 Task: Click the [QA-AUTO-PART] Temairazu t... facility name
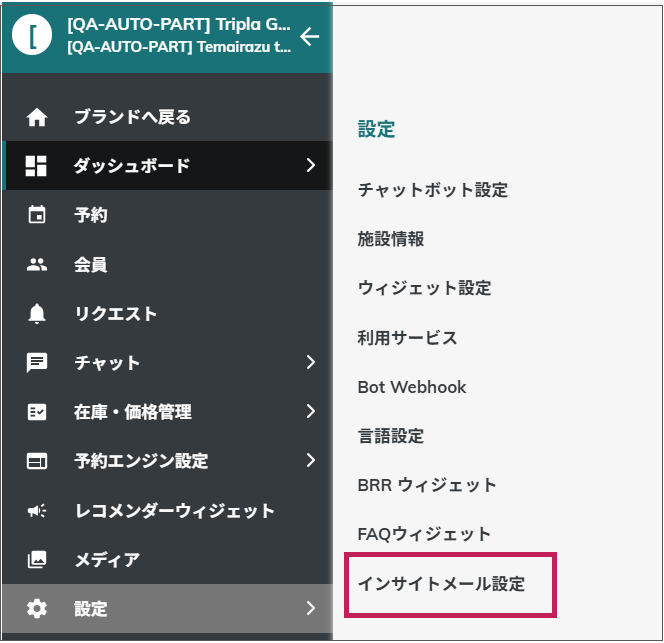click(179, 47)
